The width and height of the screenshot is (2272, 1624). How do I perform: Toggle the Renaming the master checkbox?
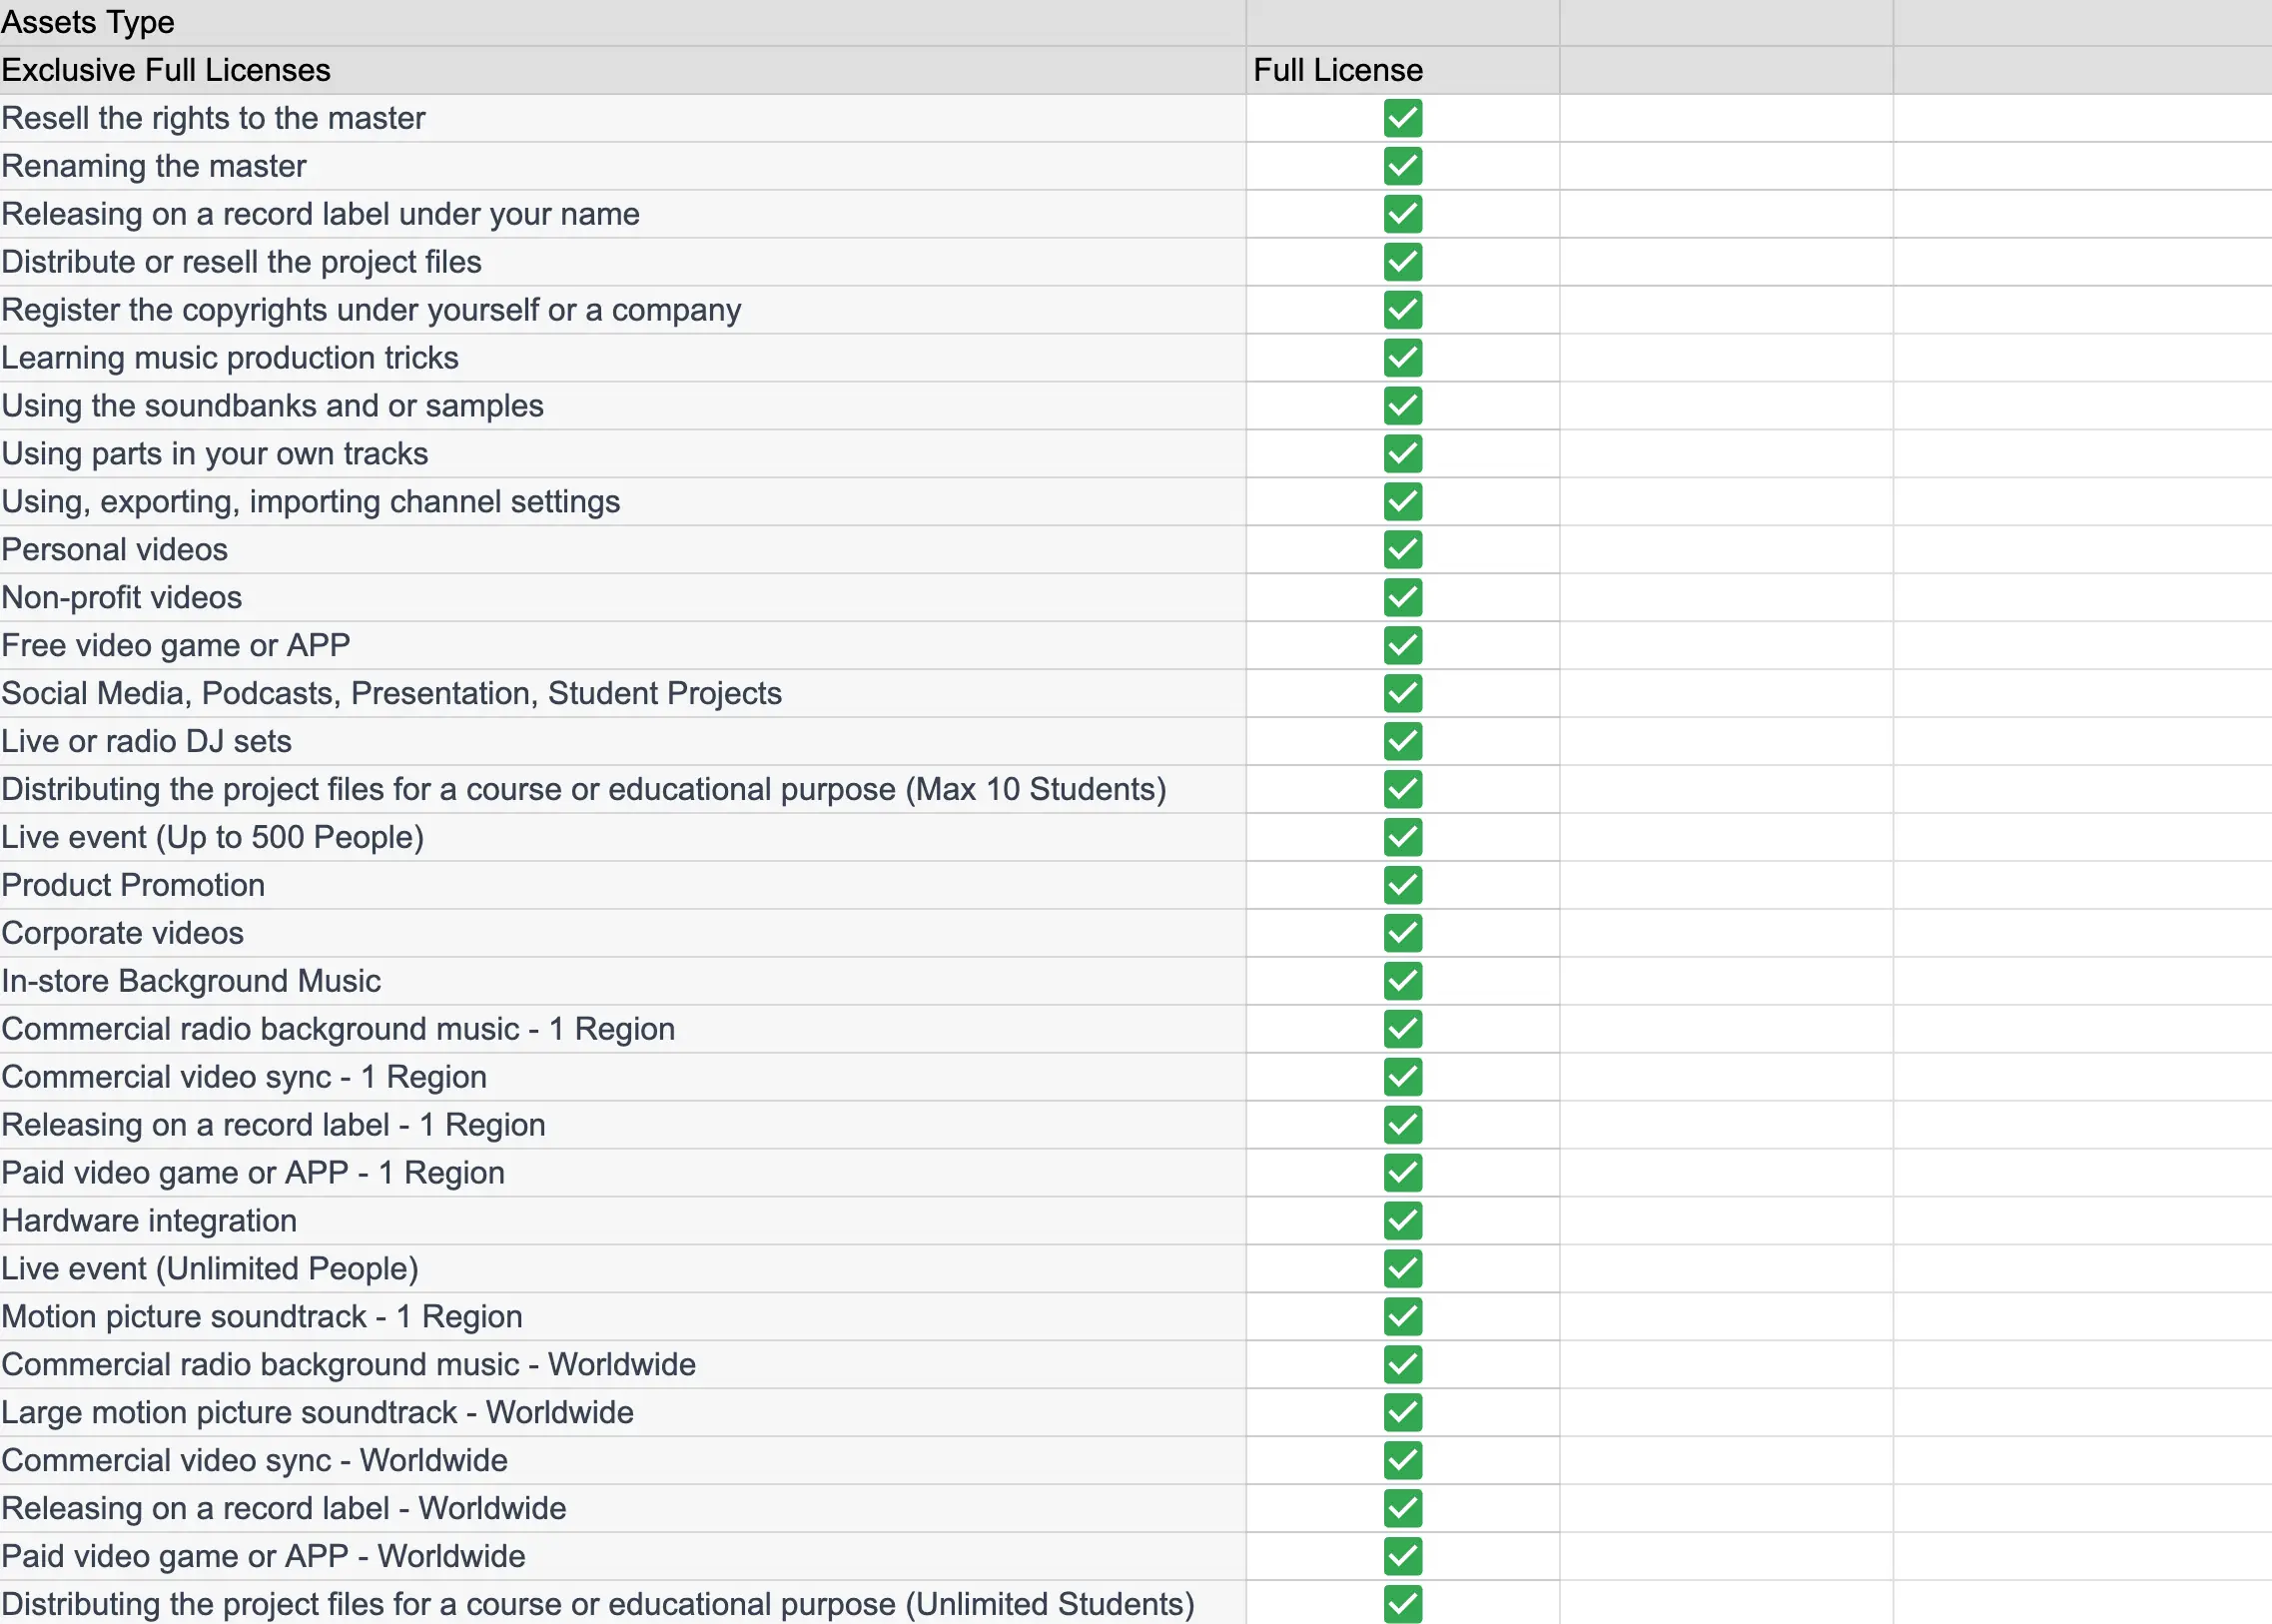point(1402,166)
